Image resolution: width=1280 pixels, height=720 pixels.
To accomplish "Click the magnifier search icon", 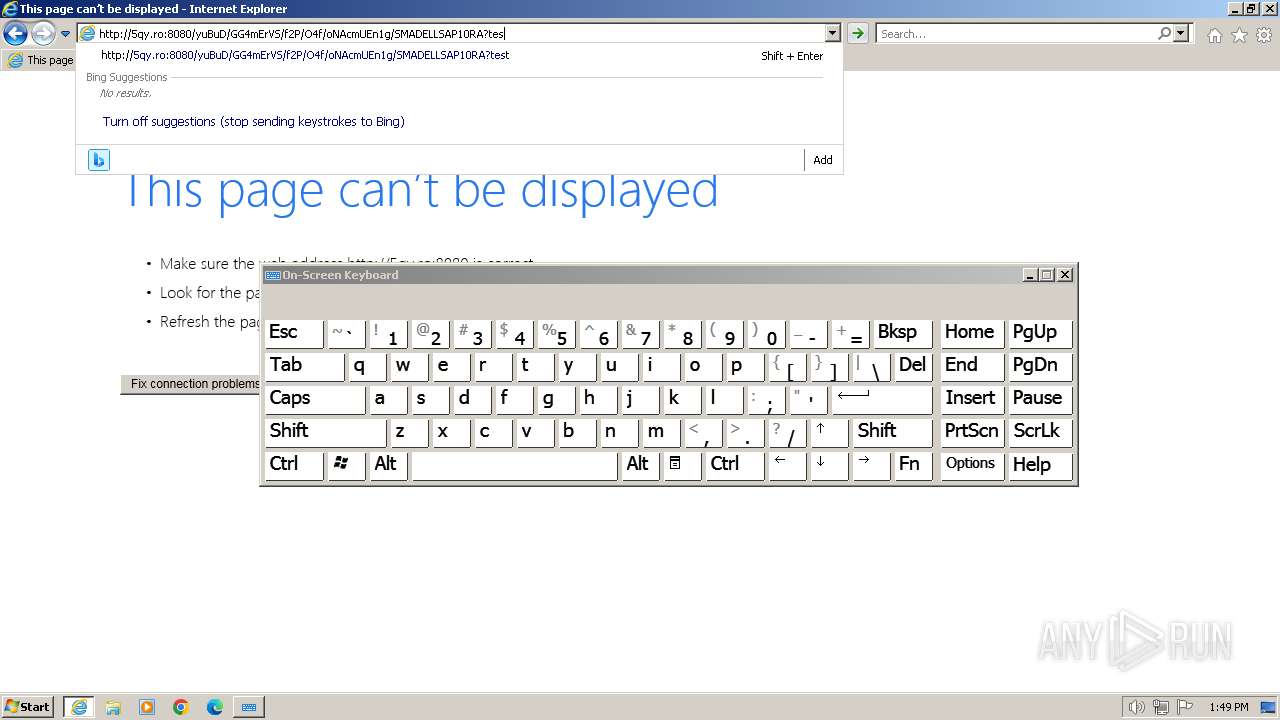I will (x=1164, y=34).
